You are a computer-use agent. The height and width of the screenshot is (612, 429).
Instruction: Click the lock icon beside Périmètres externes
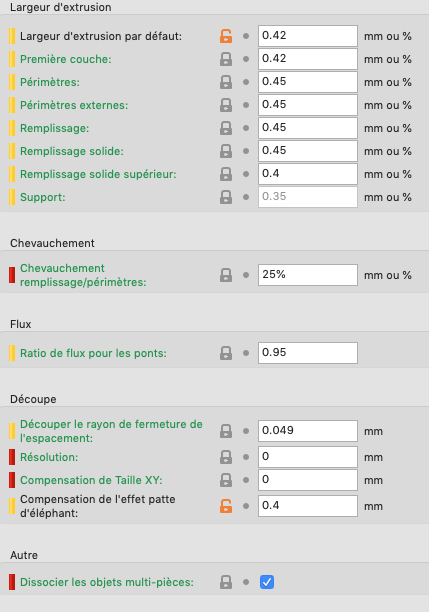pos(226,105)
